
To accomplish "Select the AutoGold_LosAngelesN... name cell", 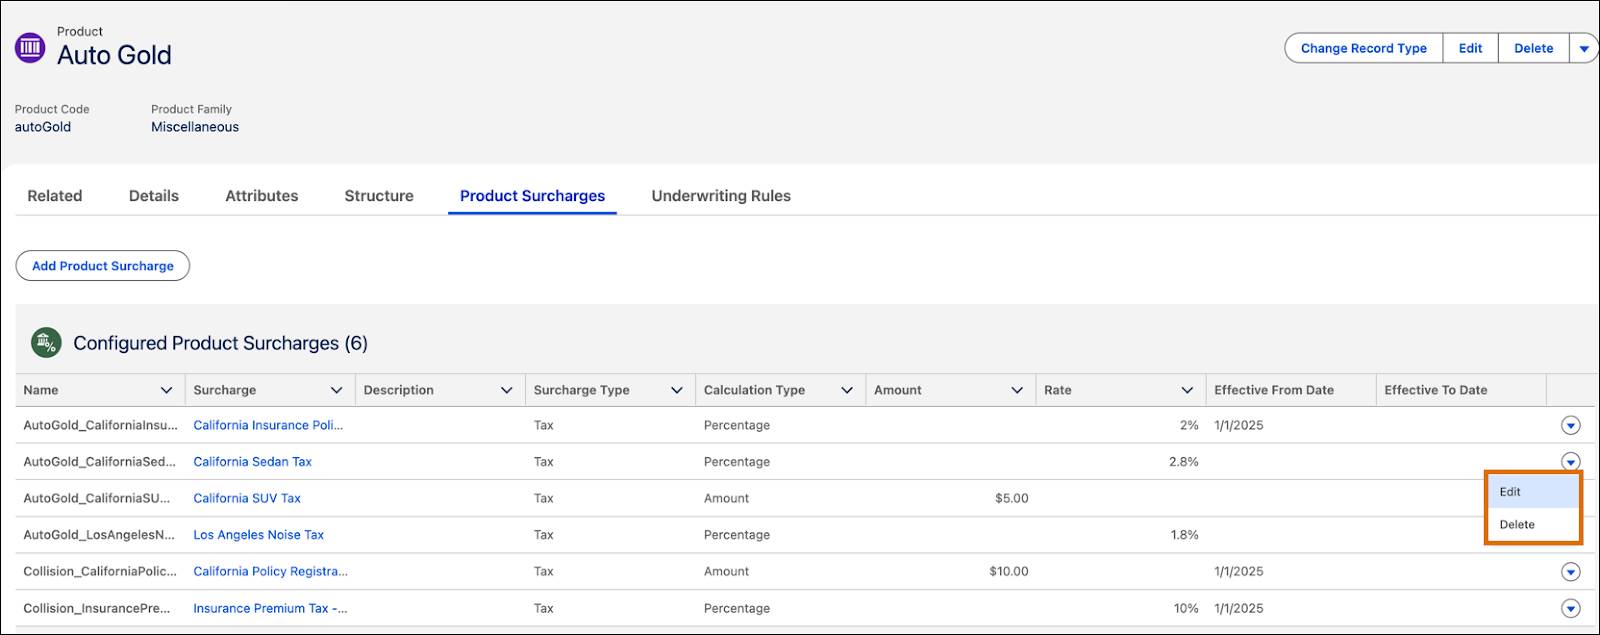I will click(100, 535).
